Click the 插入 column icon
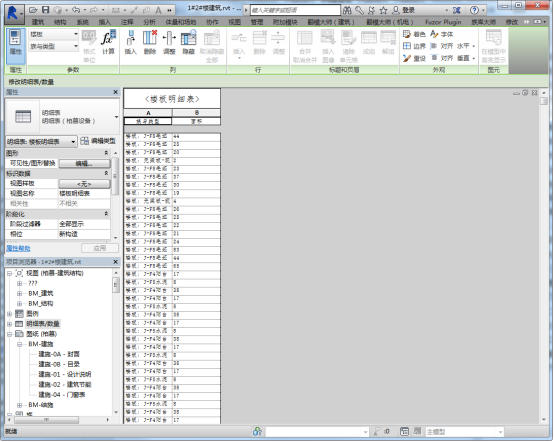This screenshot has height=442, width=554. click(130, 42)
